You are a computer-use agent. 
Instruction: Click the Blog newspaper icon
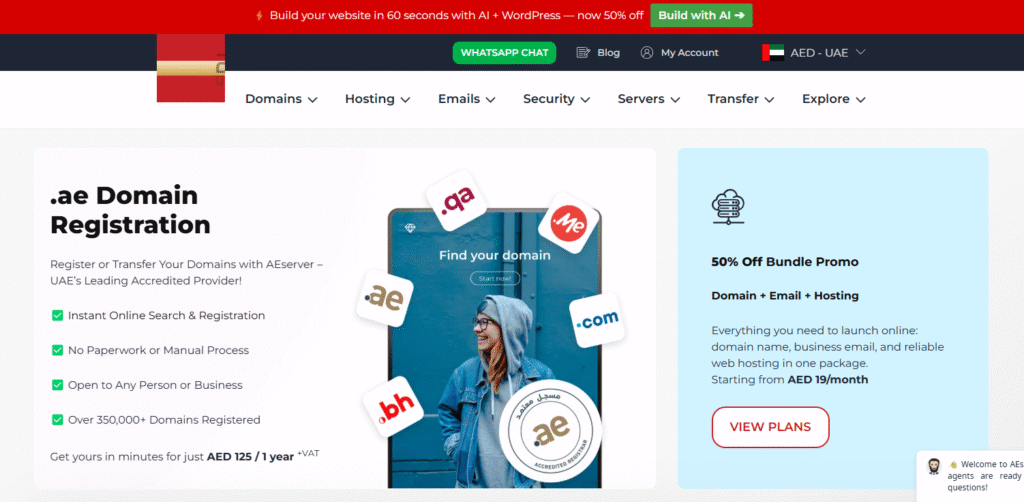click(583, 53)
